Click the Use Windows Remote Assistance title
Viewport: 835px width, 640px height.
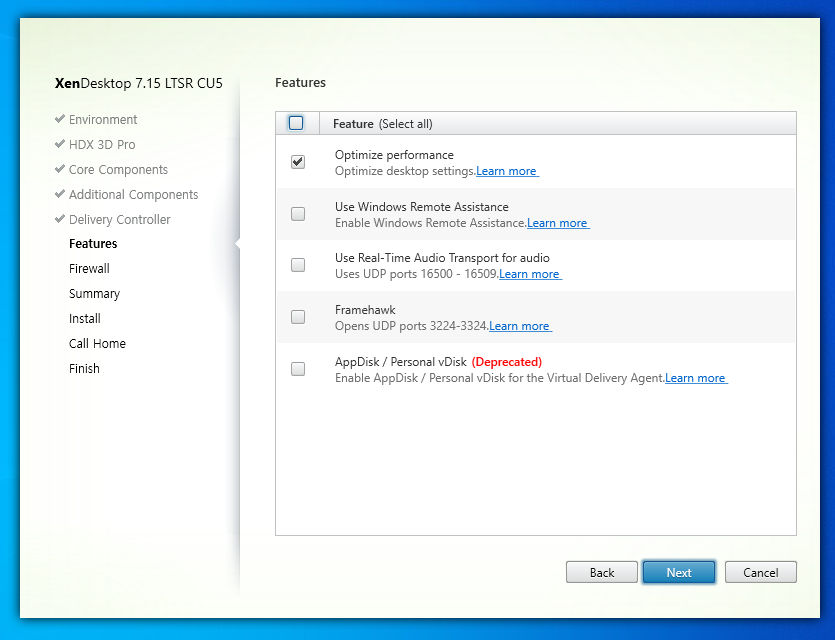point(422,207)
